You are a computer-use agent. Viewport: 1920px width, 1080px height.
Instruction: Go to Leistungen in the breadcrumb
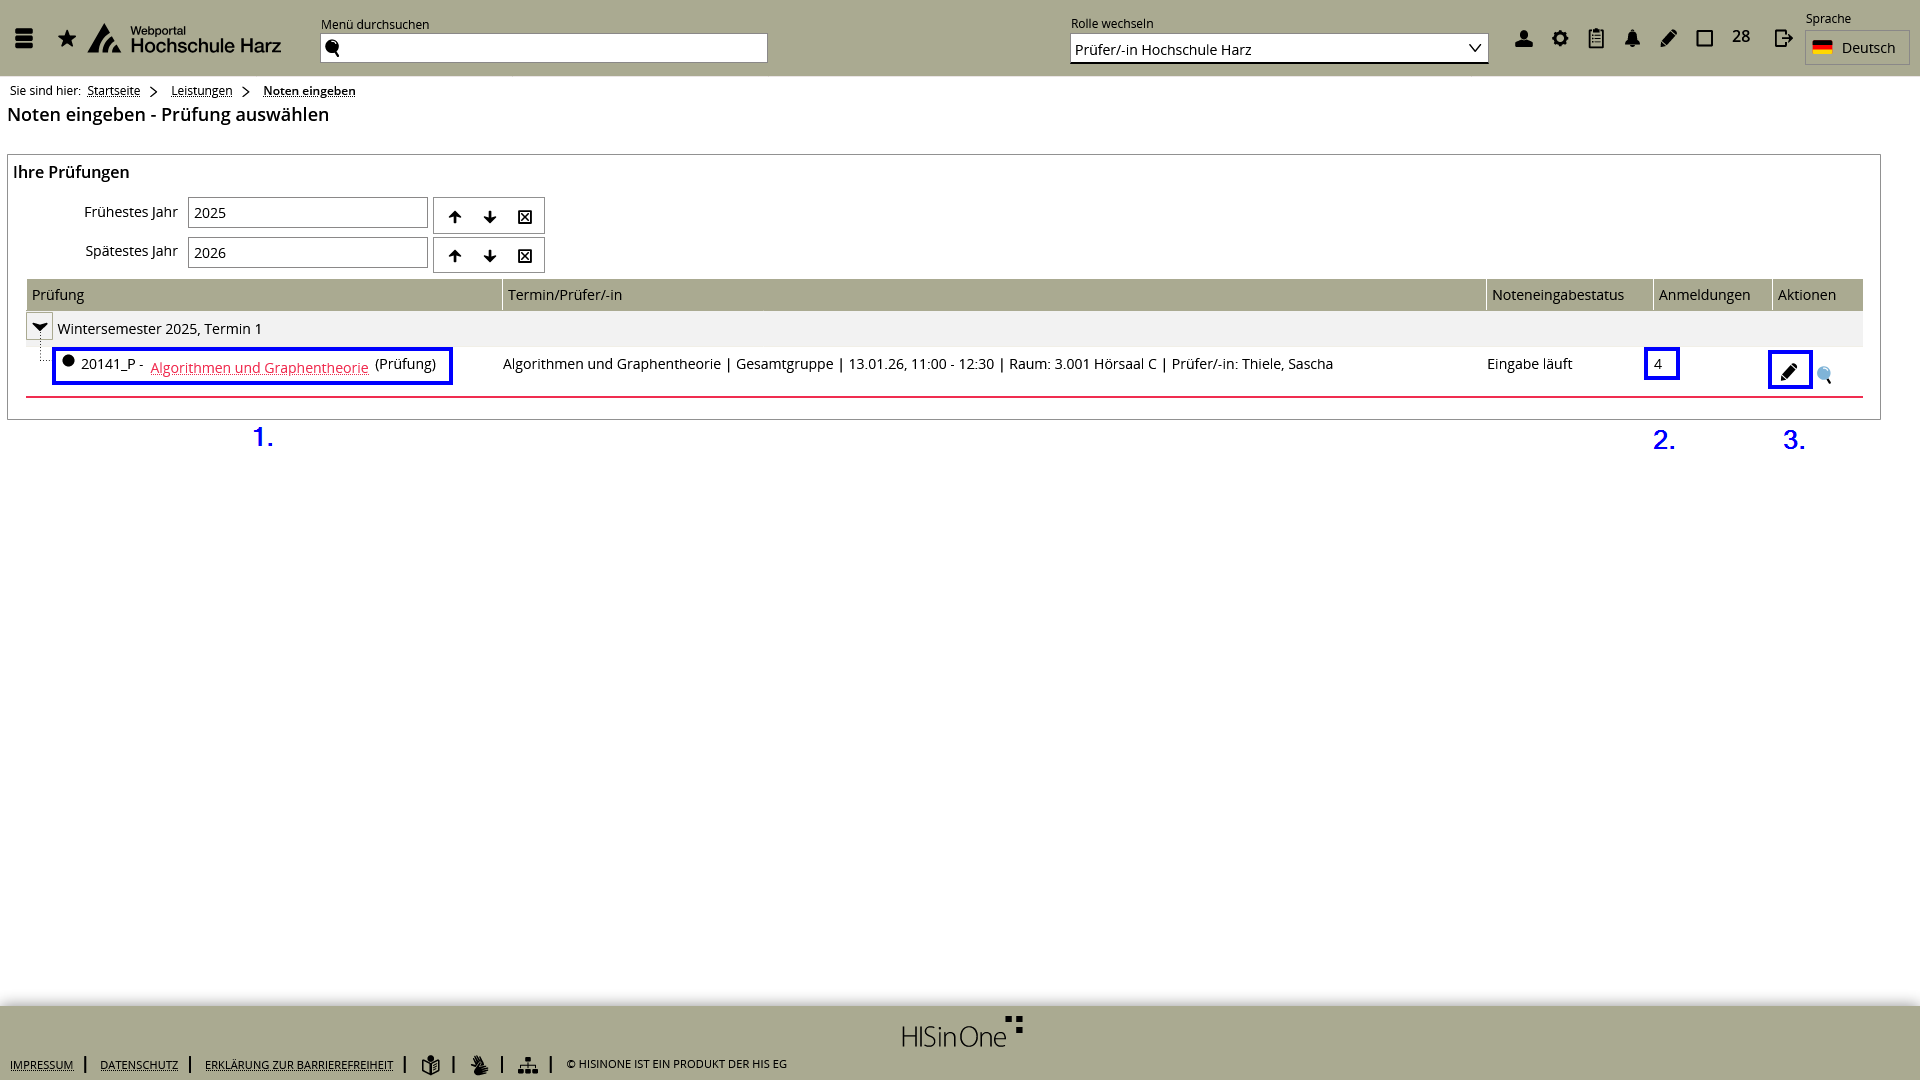pyautogui.click(x=201, y=91)
